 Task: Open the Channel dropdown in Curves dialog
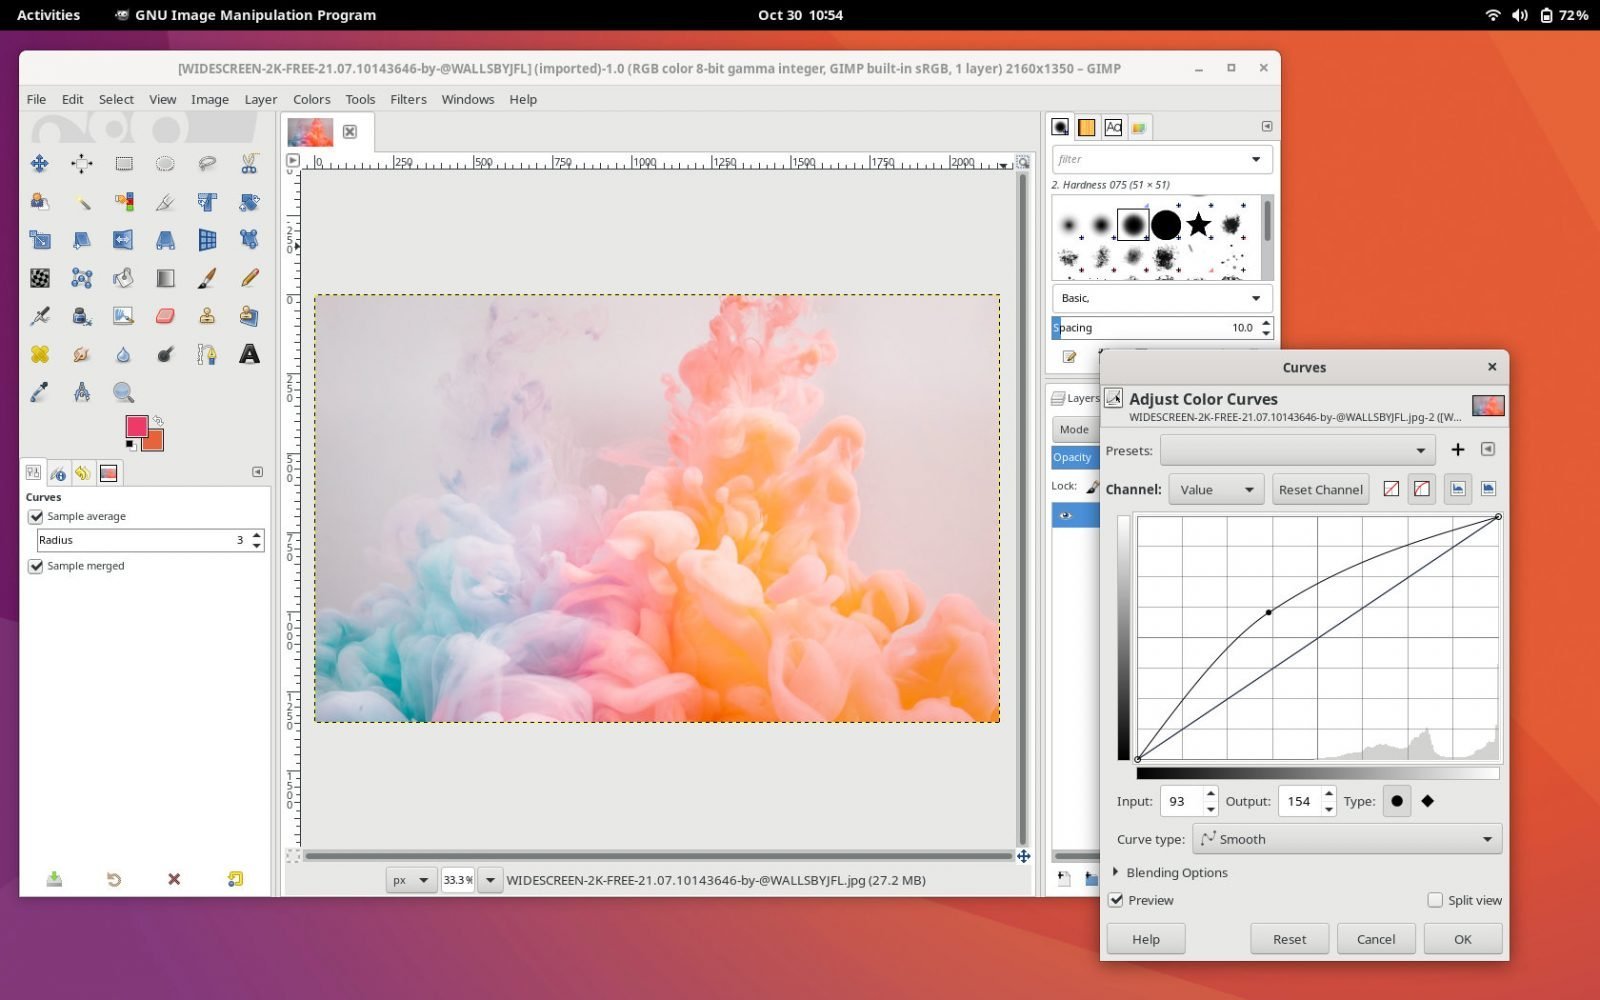click(1216, 489)
